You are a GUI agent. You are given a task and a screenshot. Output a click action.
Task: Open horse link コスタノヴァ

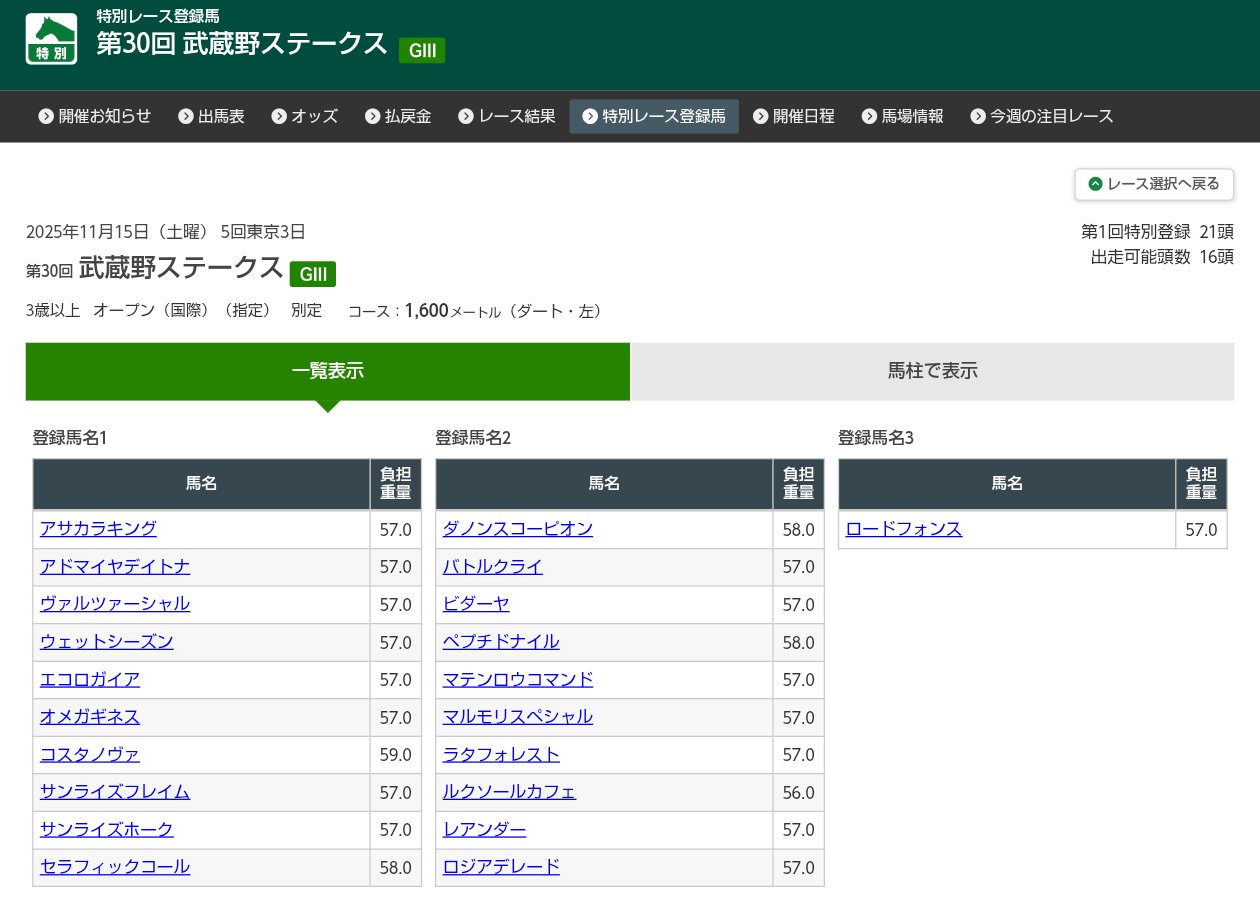90,755
